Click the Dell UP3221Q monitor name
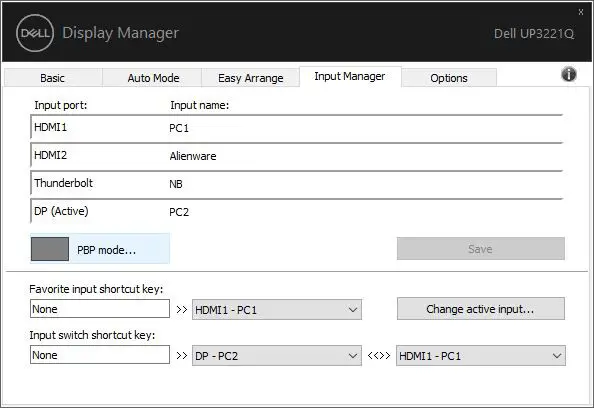The image size is (594, 408). 534,34
